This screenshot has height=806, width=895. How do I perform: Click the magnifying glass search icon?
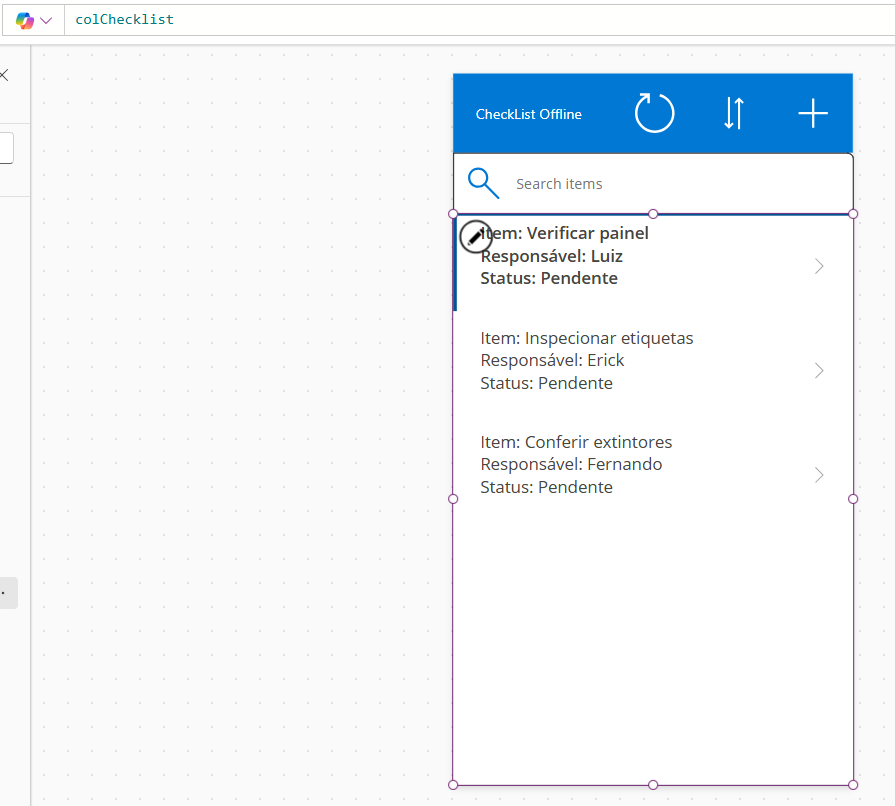(x=483, y=183)
